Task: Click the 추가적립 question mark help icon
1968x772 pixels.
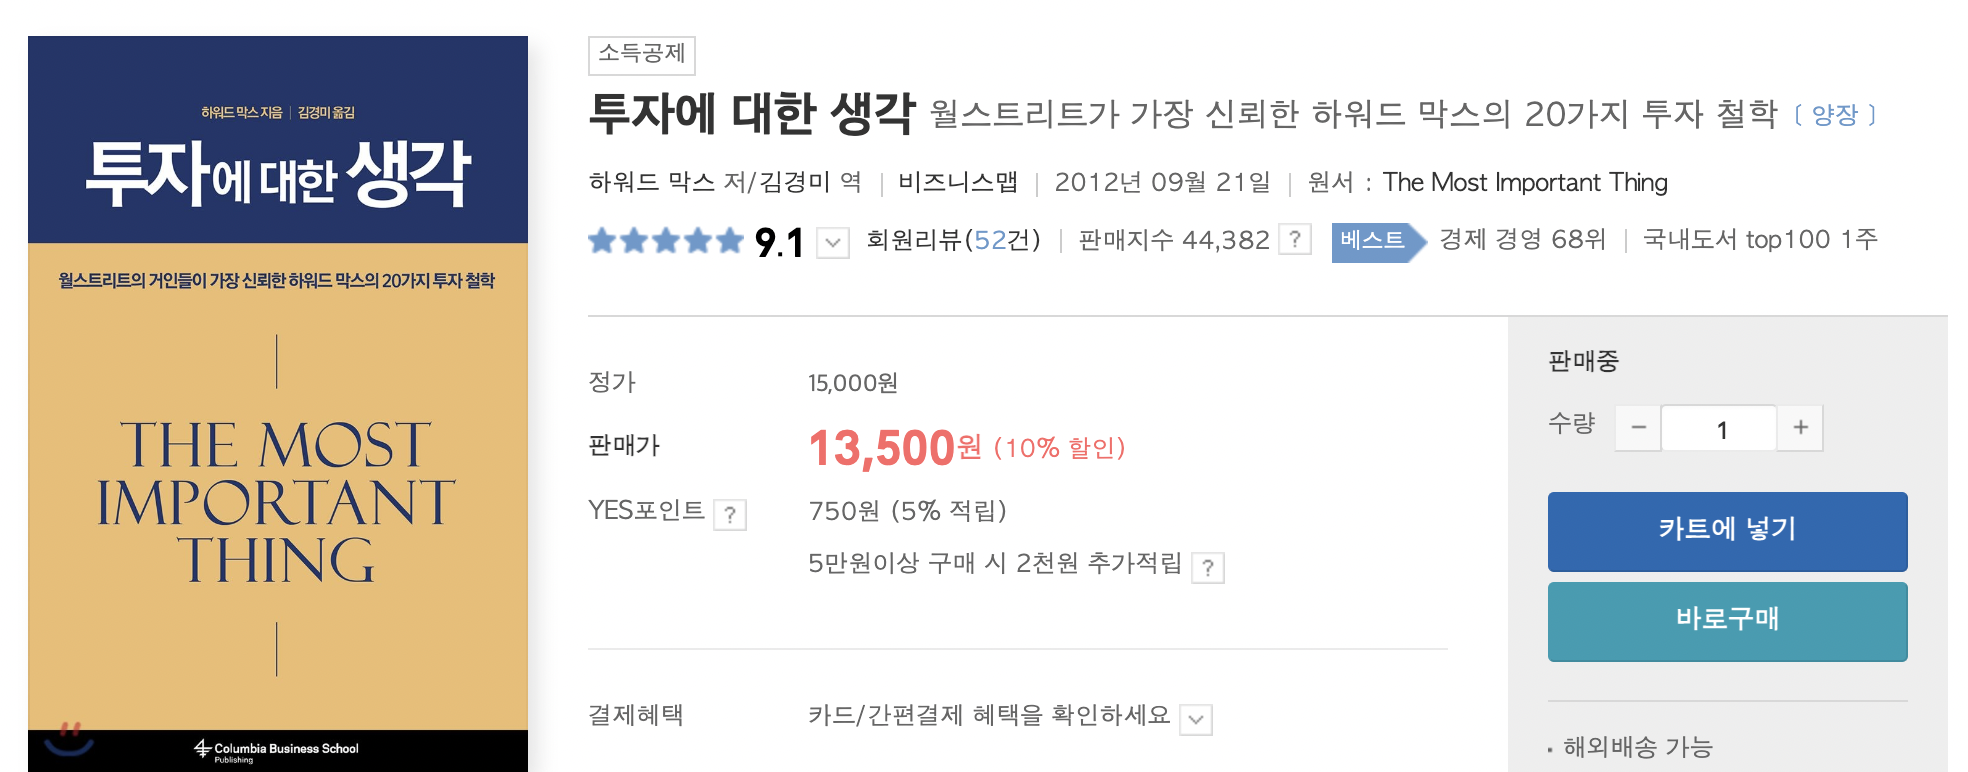Action: tap(1209, 566)
